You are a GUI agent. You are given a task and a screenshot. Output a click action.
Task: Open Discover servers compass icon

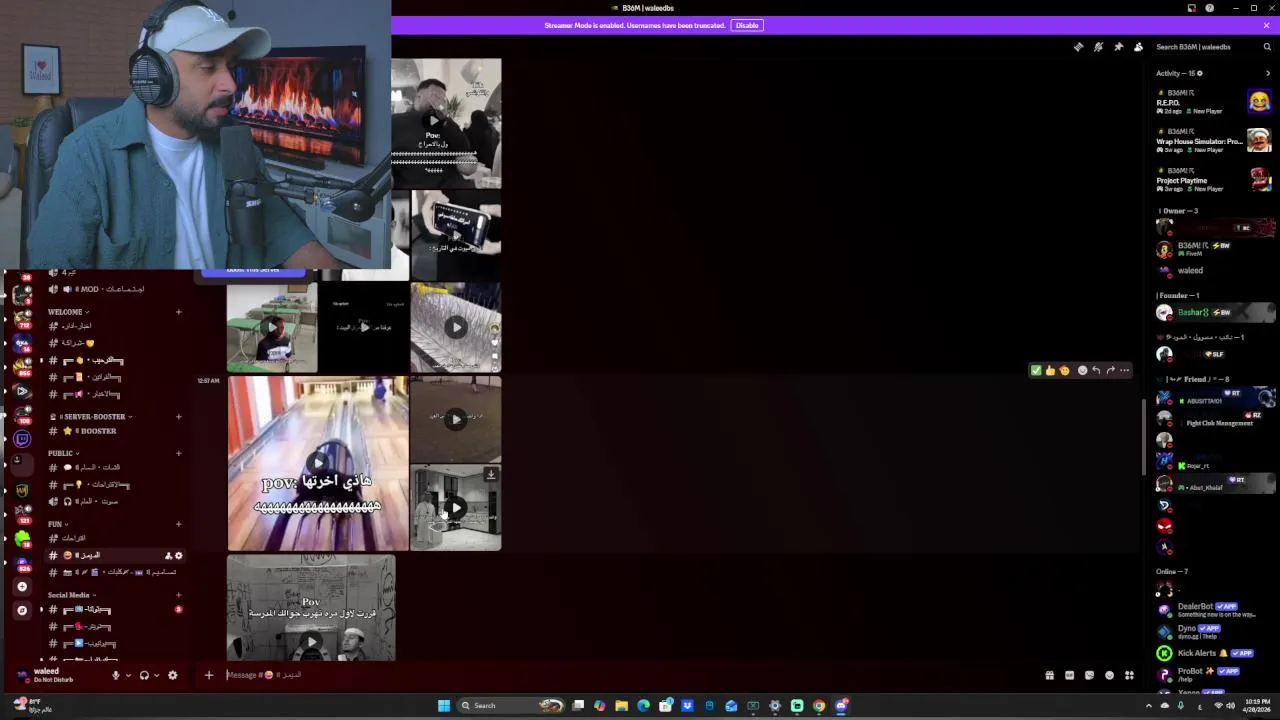22,610
